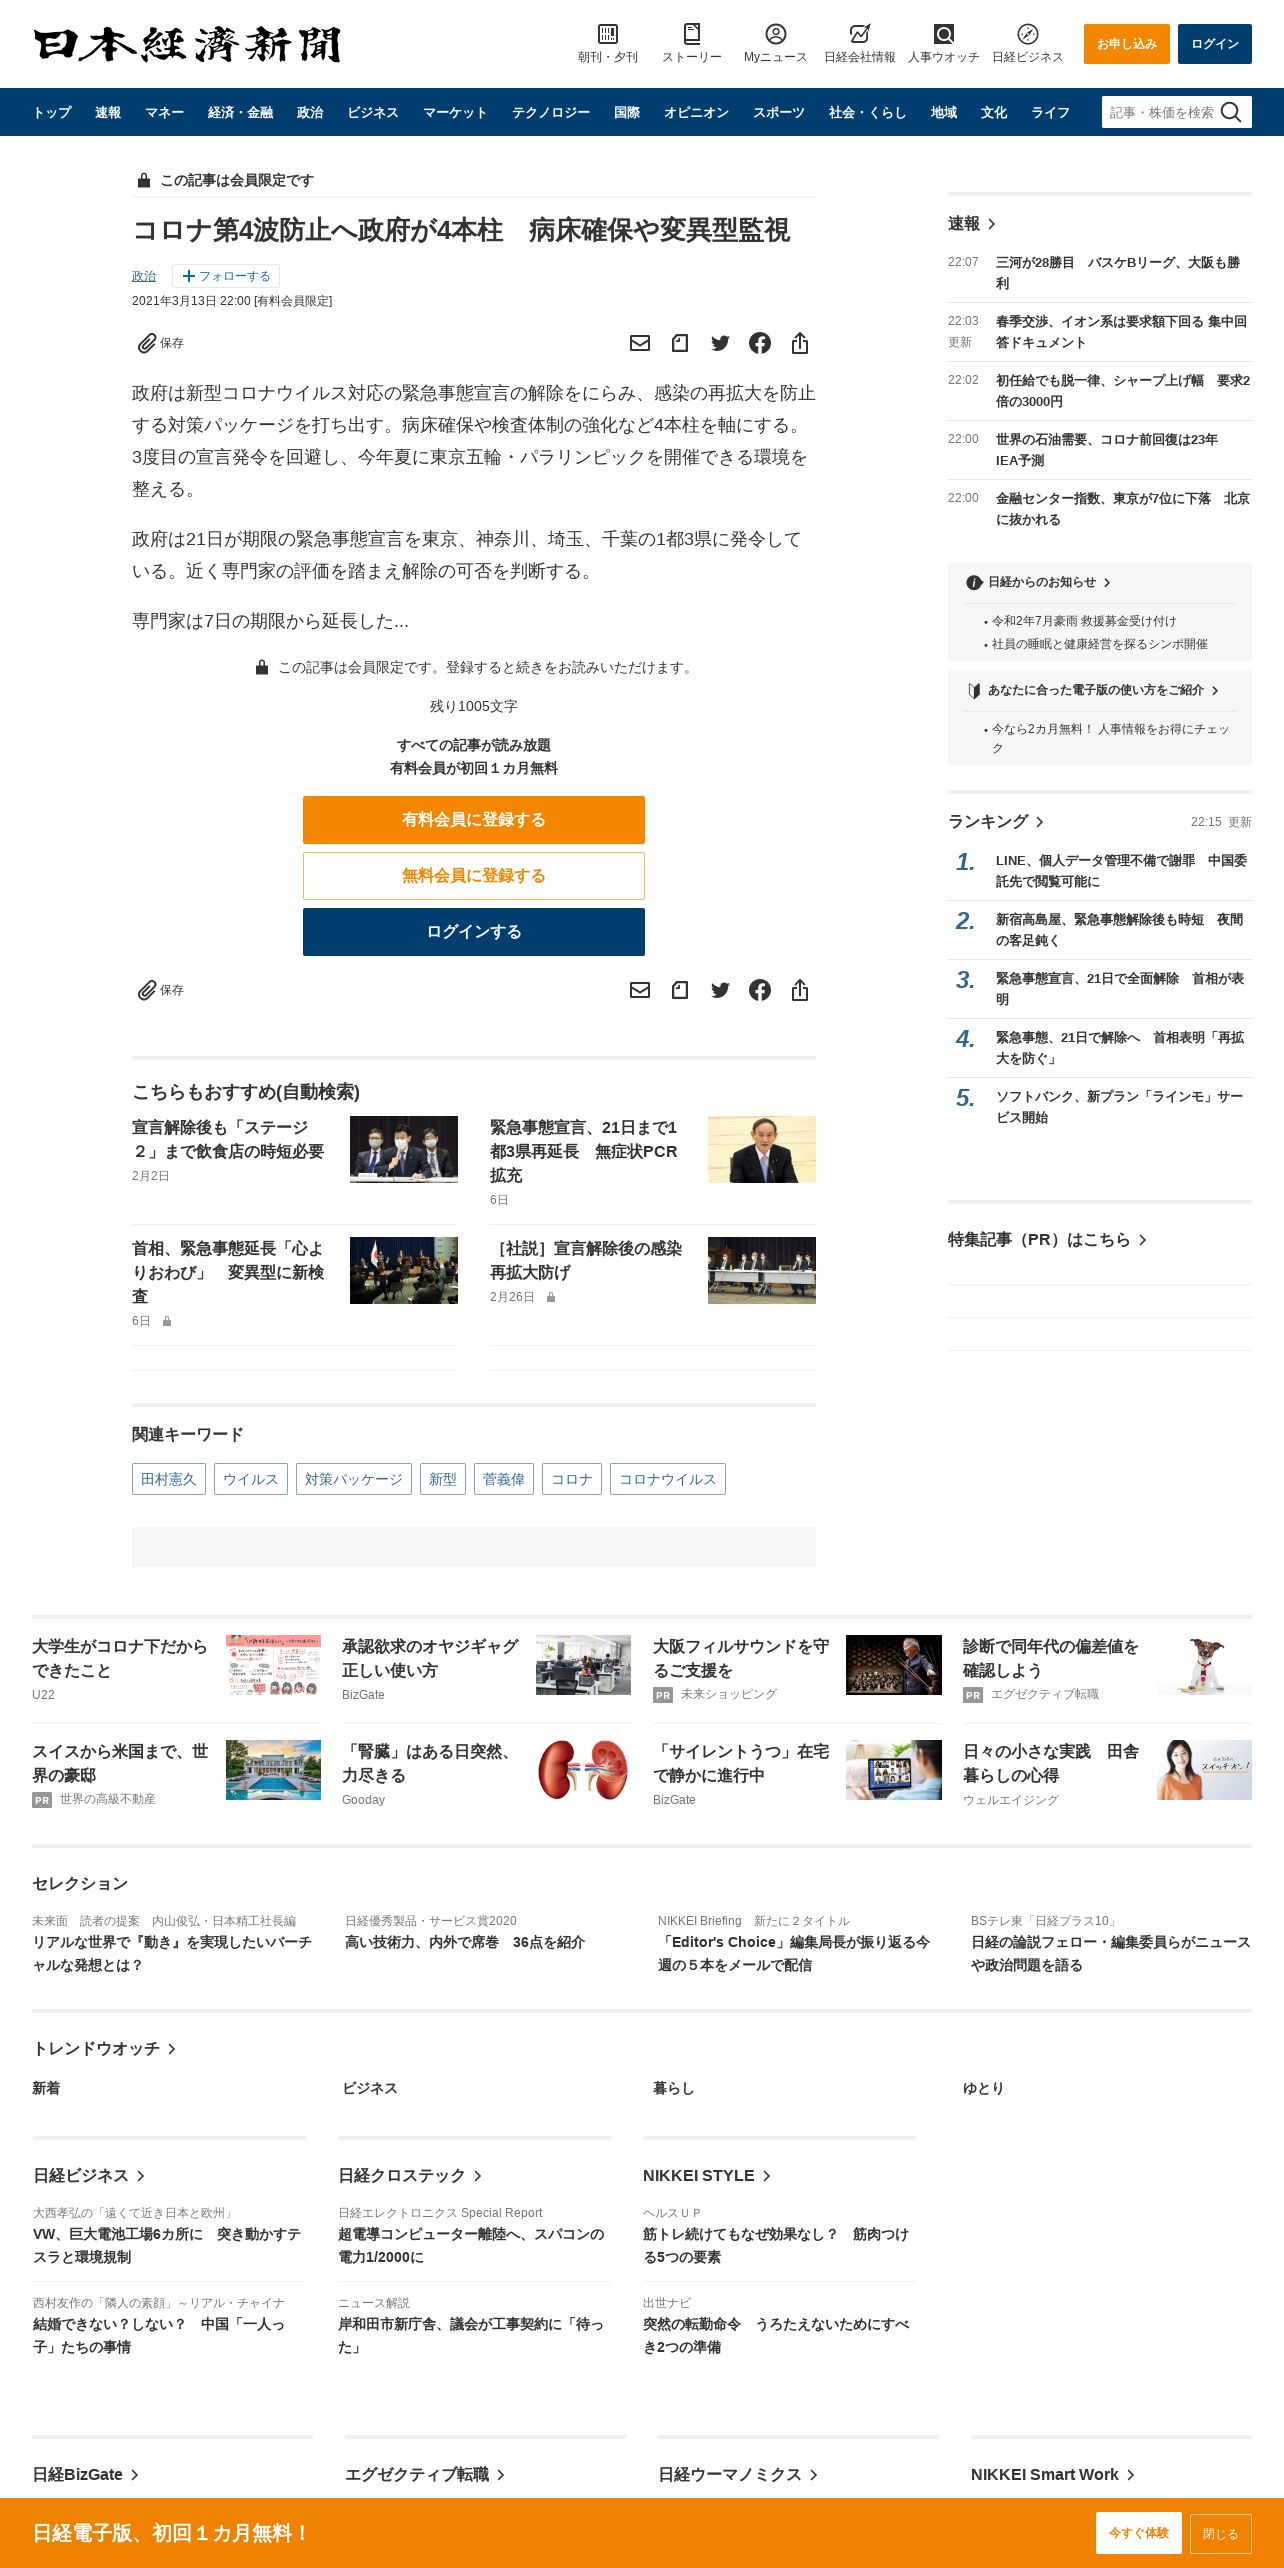Click the 菅義偉 keyword tag

504,1479
